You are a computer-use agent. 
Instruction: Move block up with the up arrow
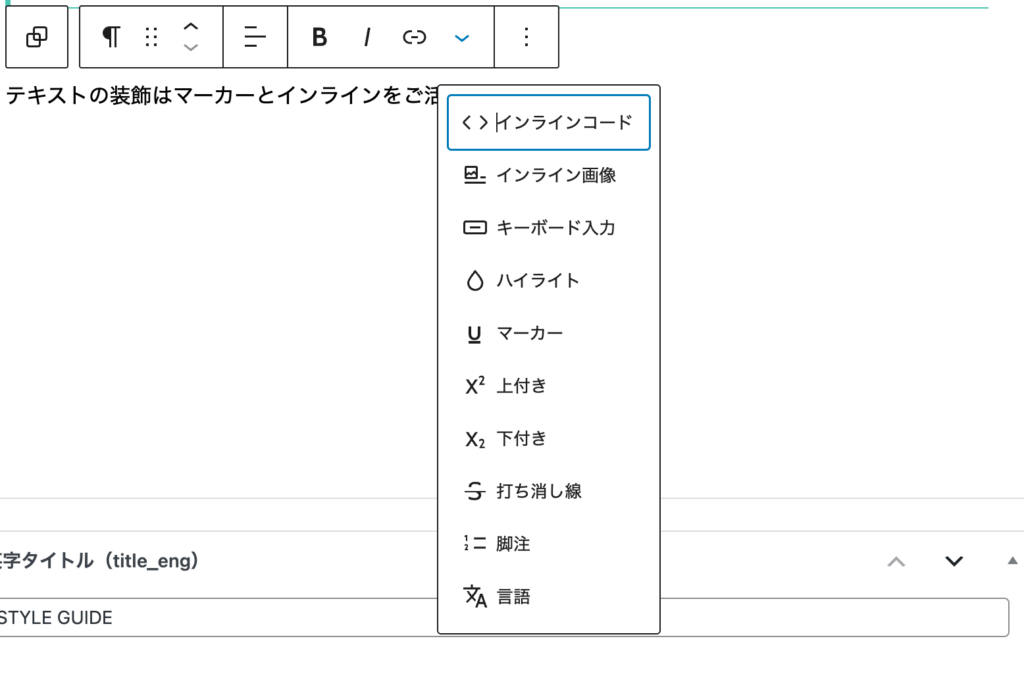(x=191, y=26)
